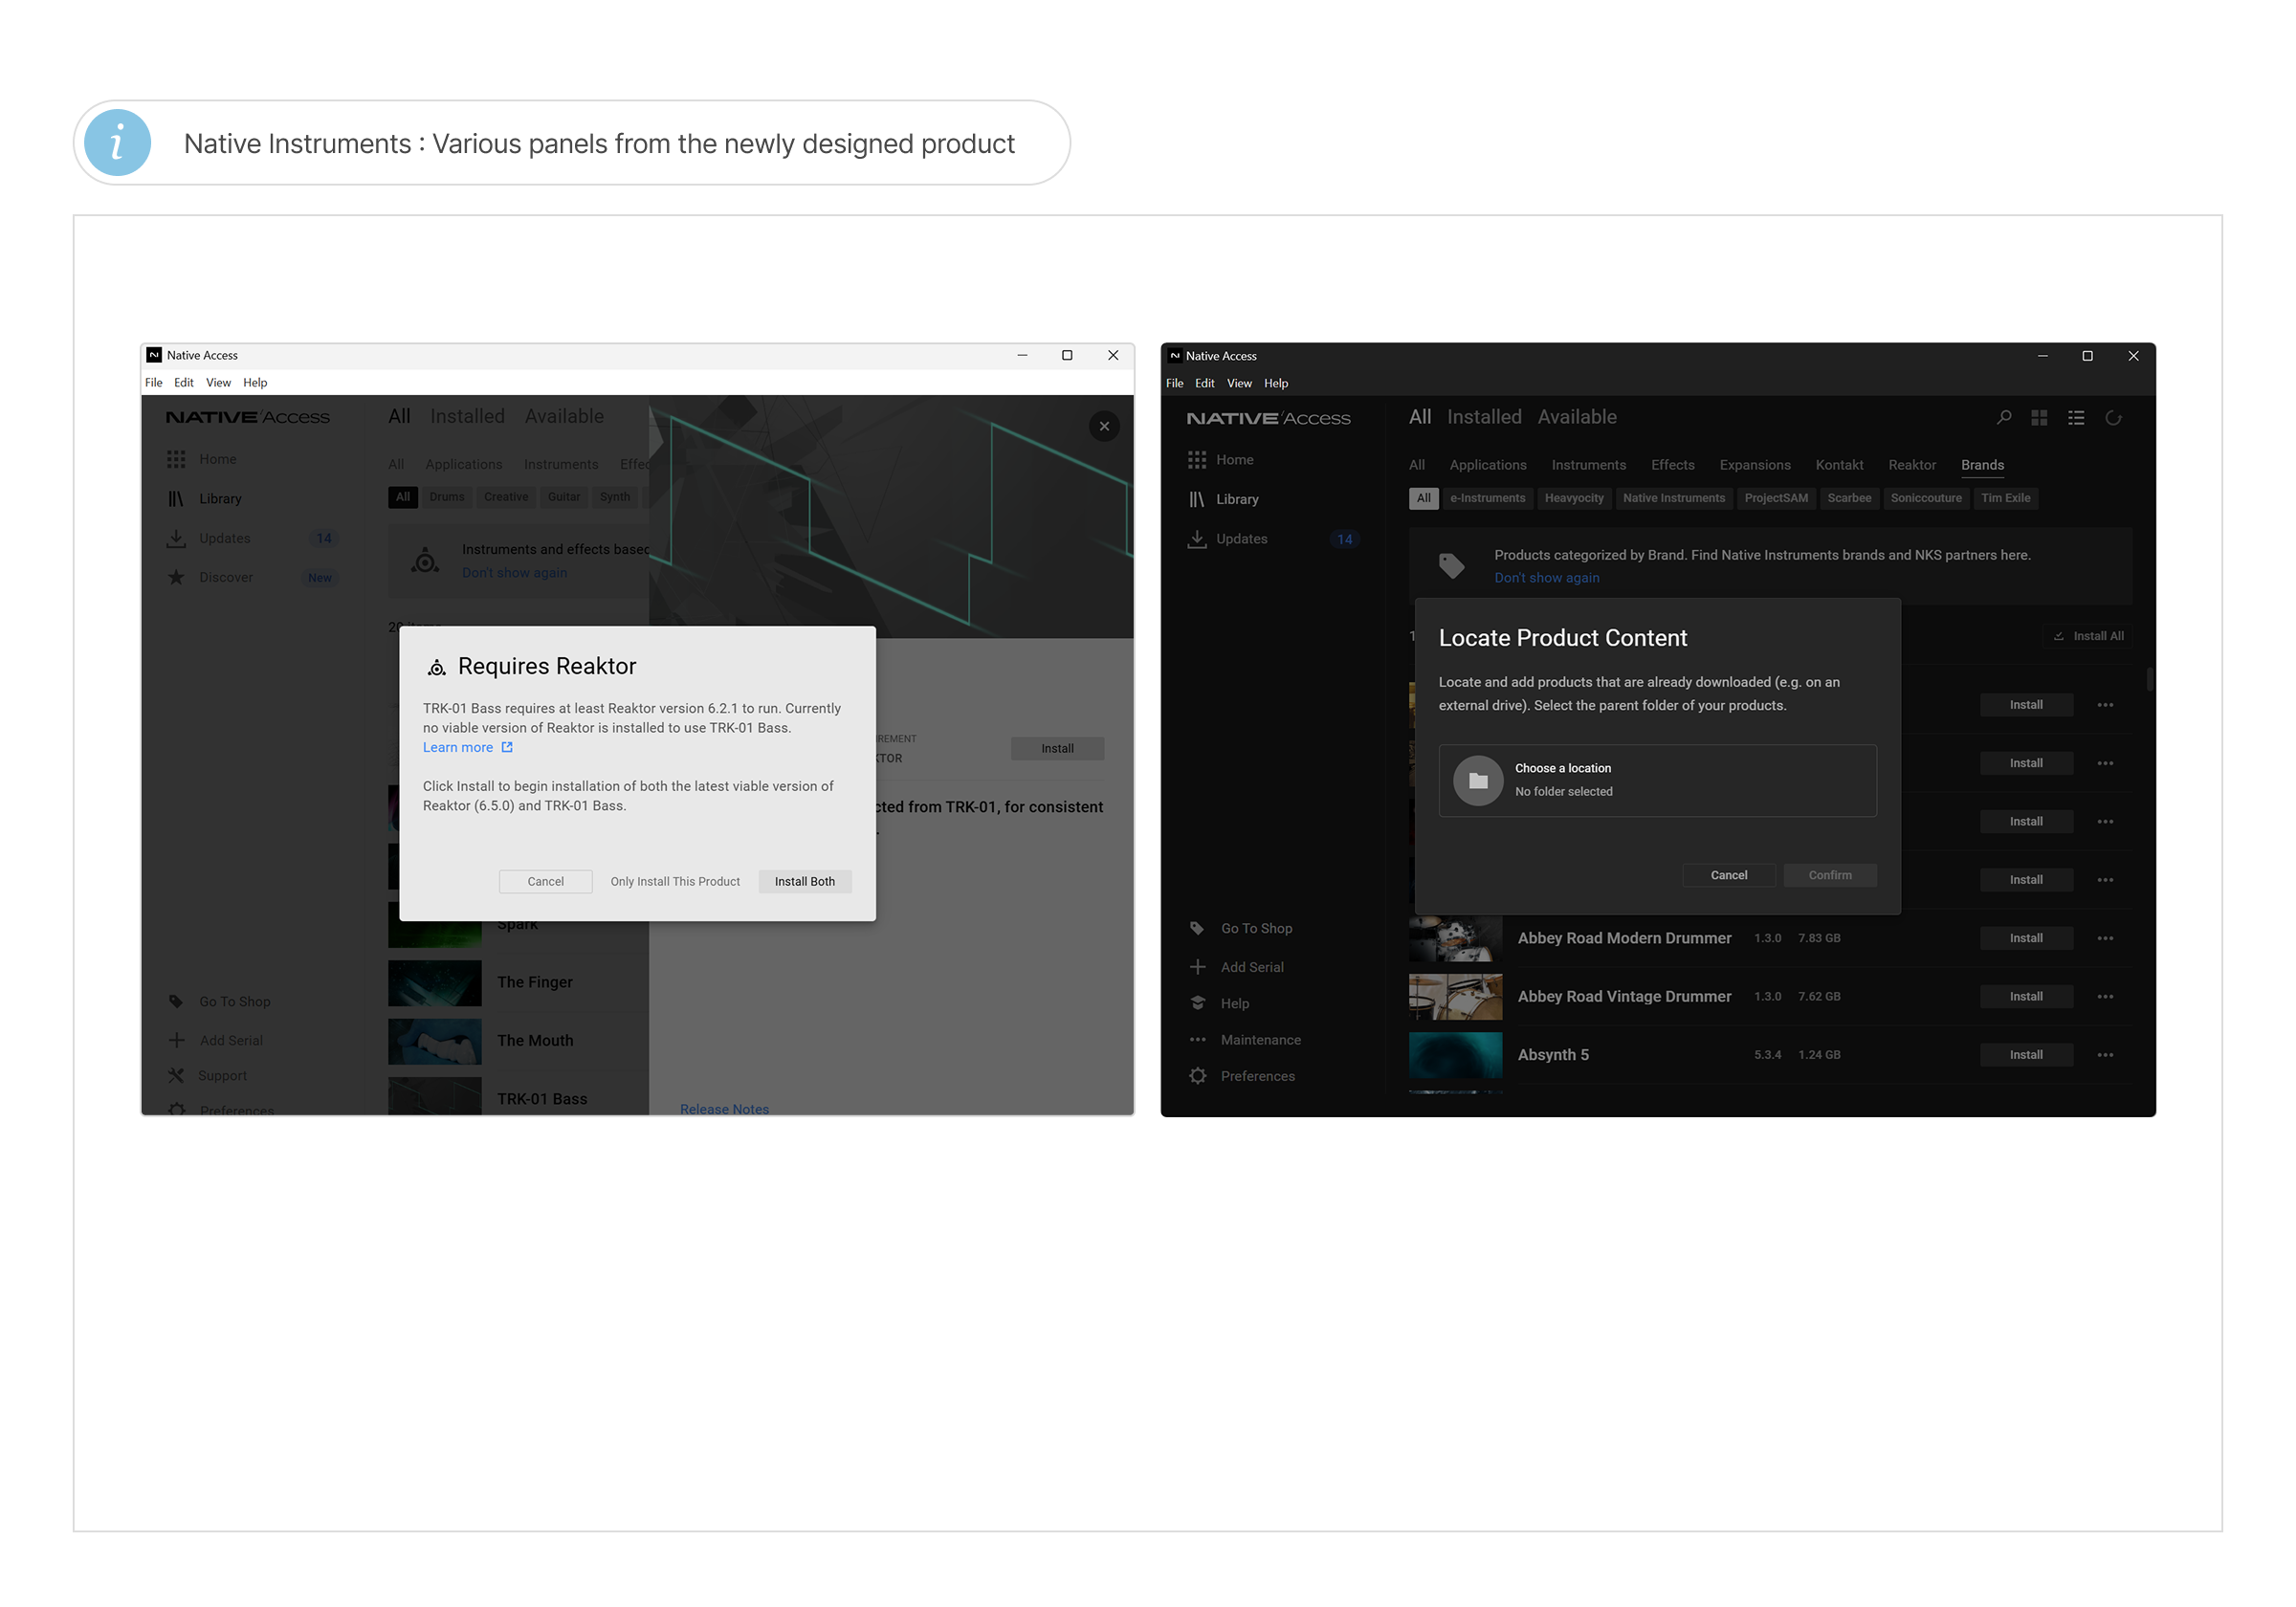This screenshot has width=2296, height=1607.
Task: Click the scrollbar in the dark product list
Action: [2148, 680]
